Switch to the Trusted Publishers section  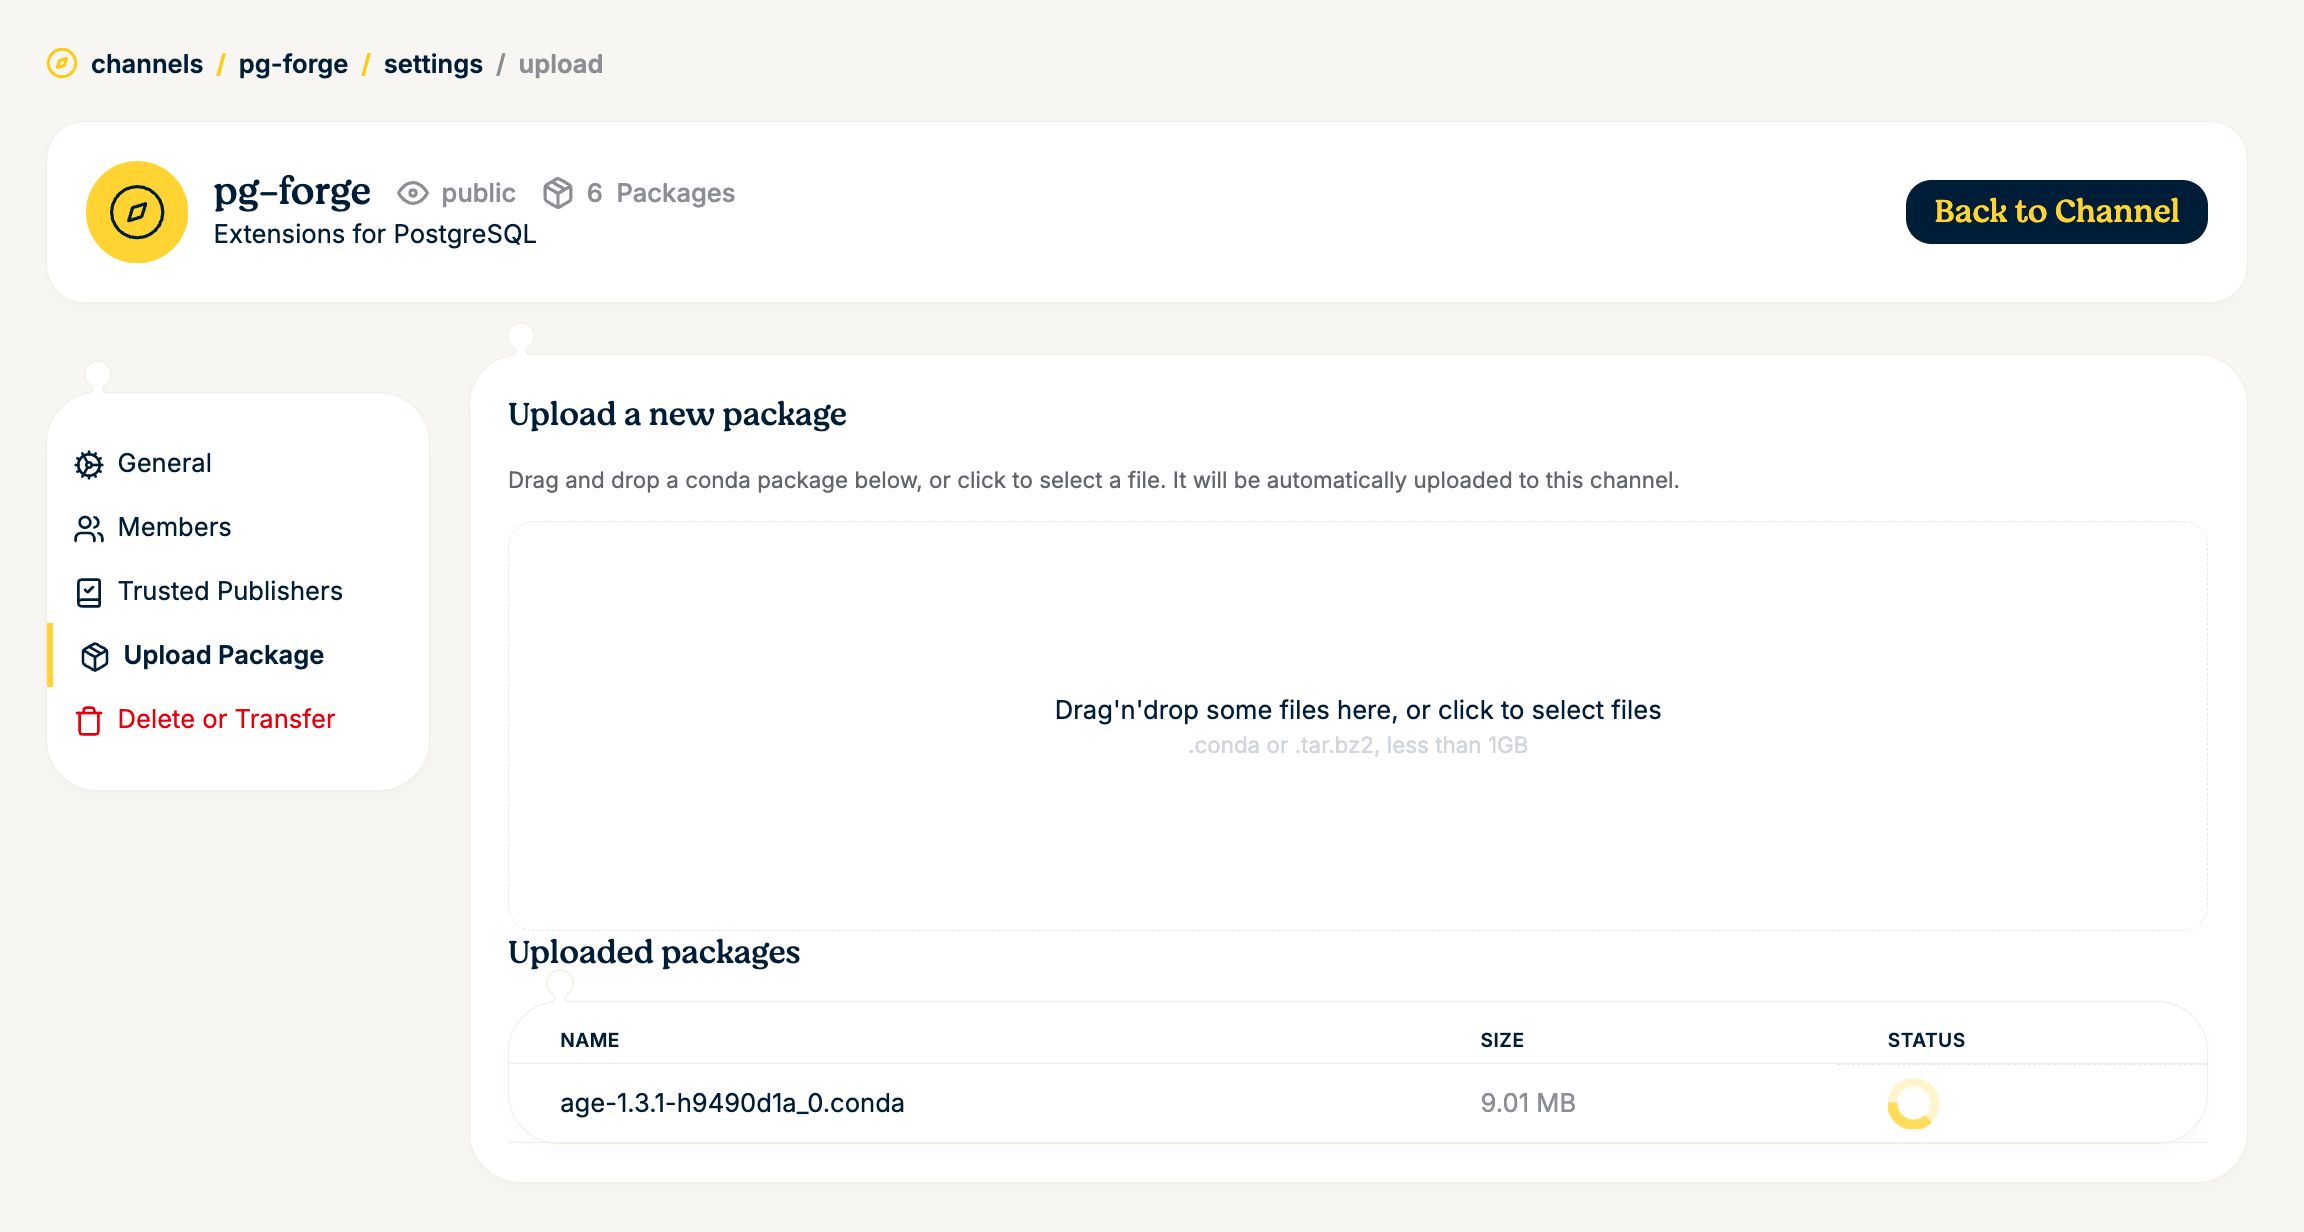pyautogui.click(x=230, y=591)
